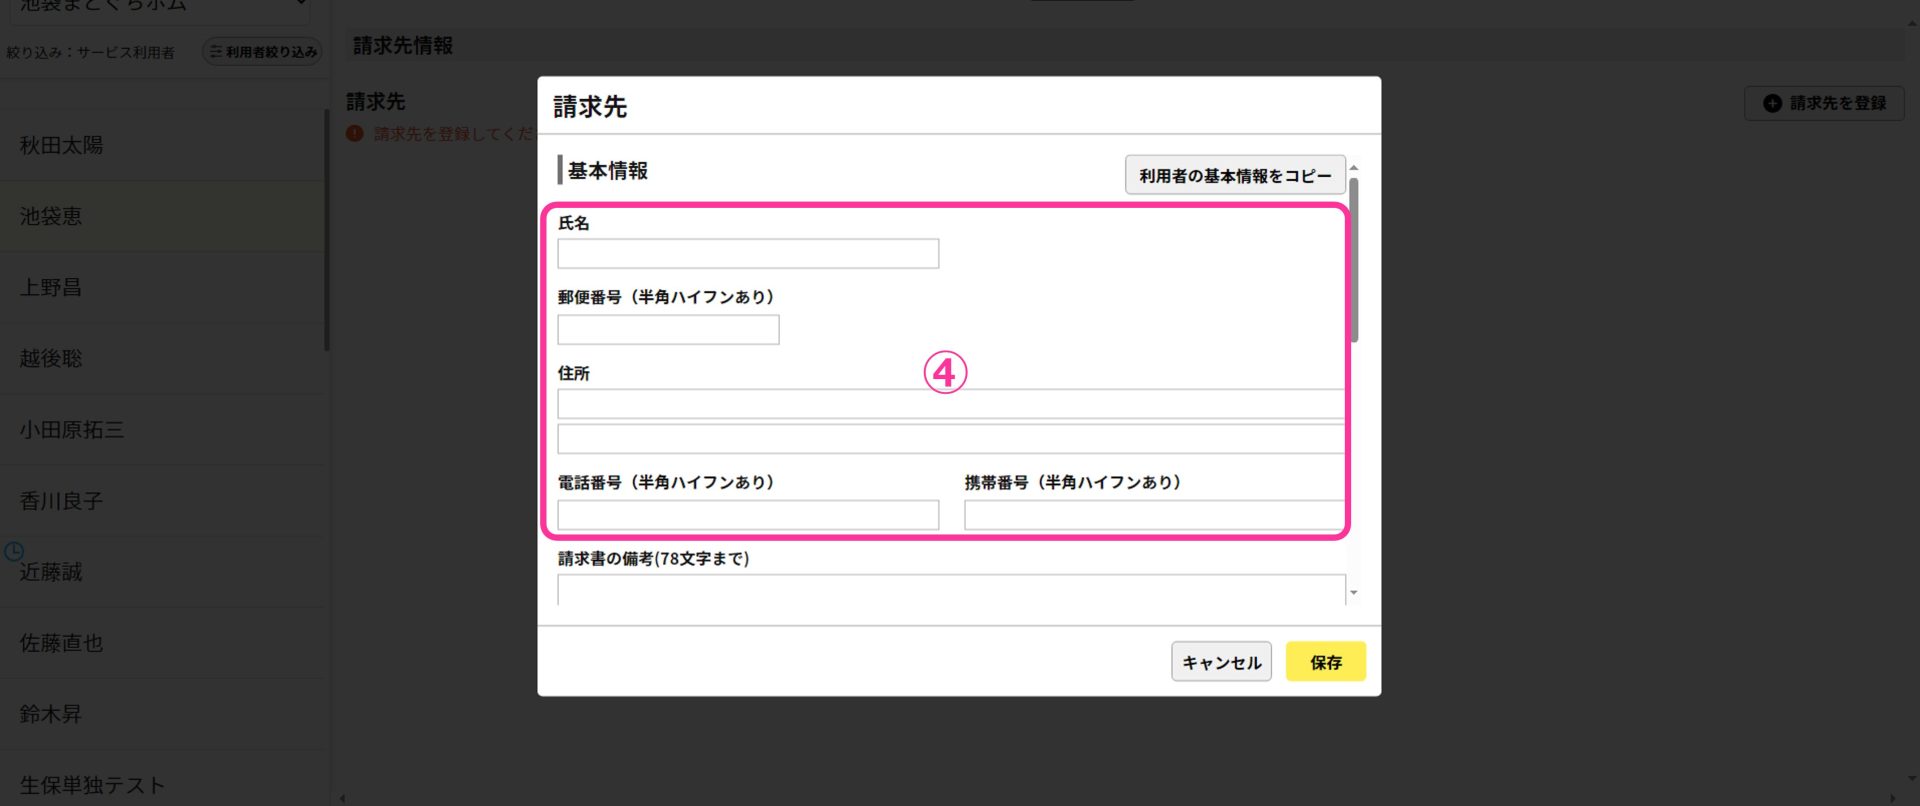This screenshot has height=806, width=1920.
Task: Click the 請求書の備考 remarks text area
Action: 951,590
